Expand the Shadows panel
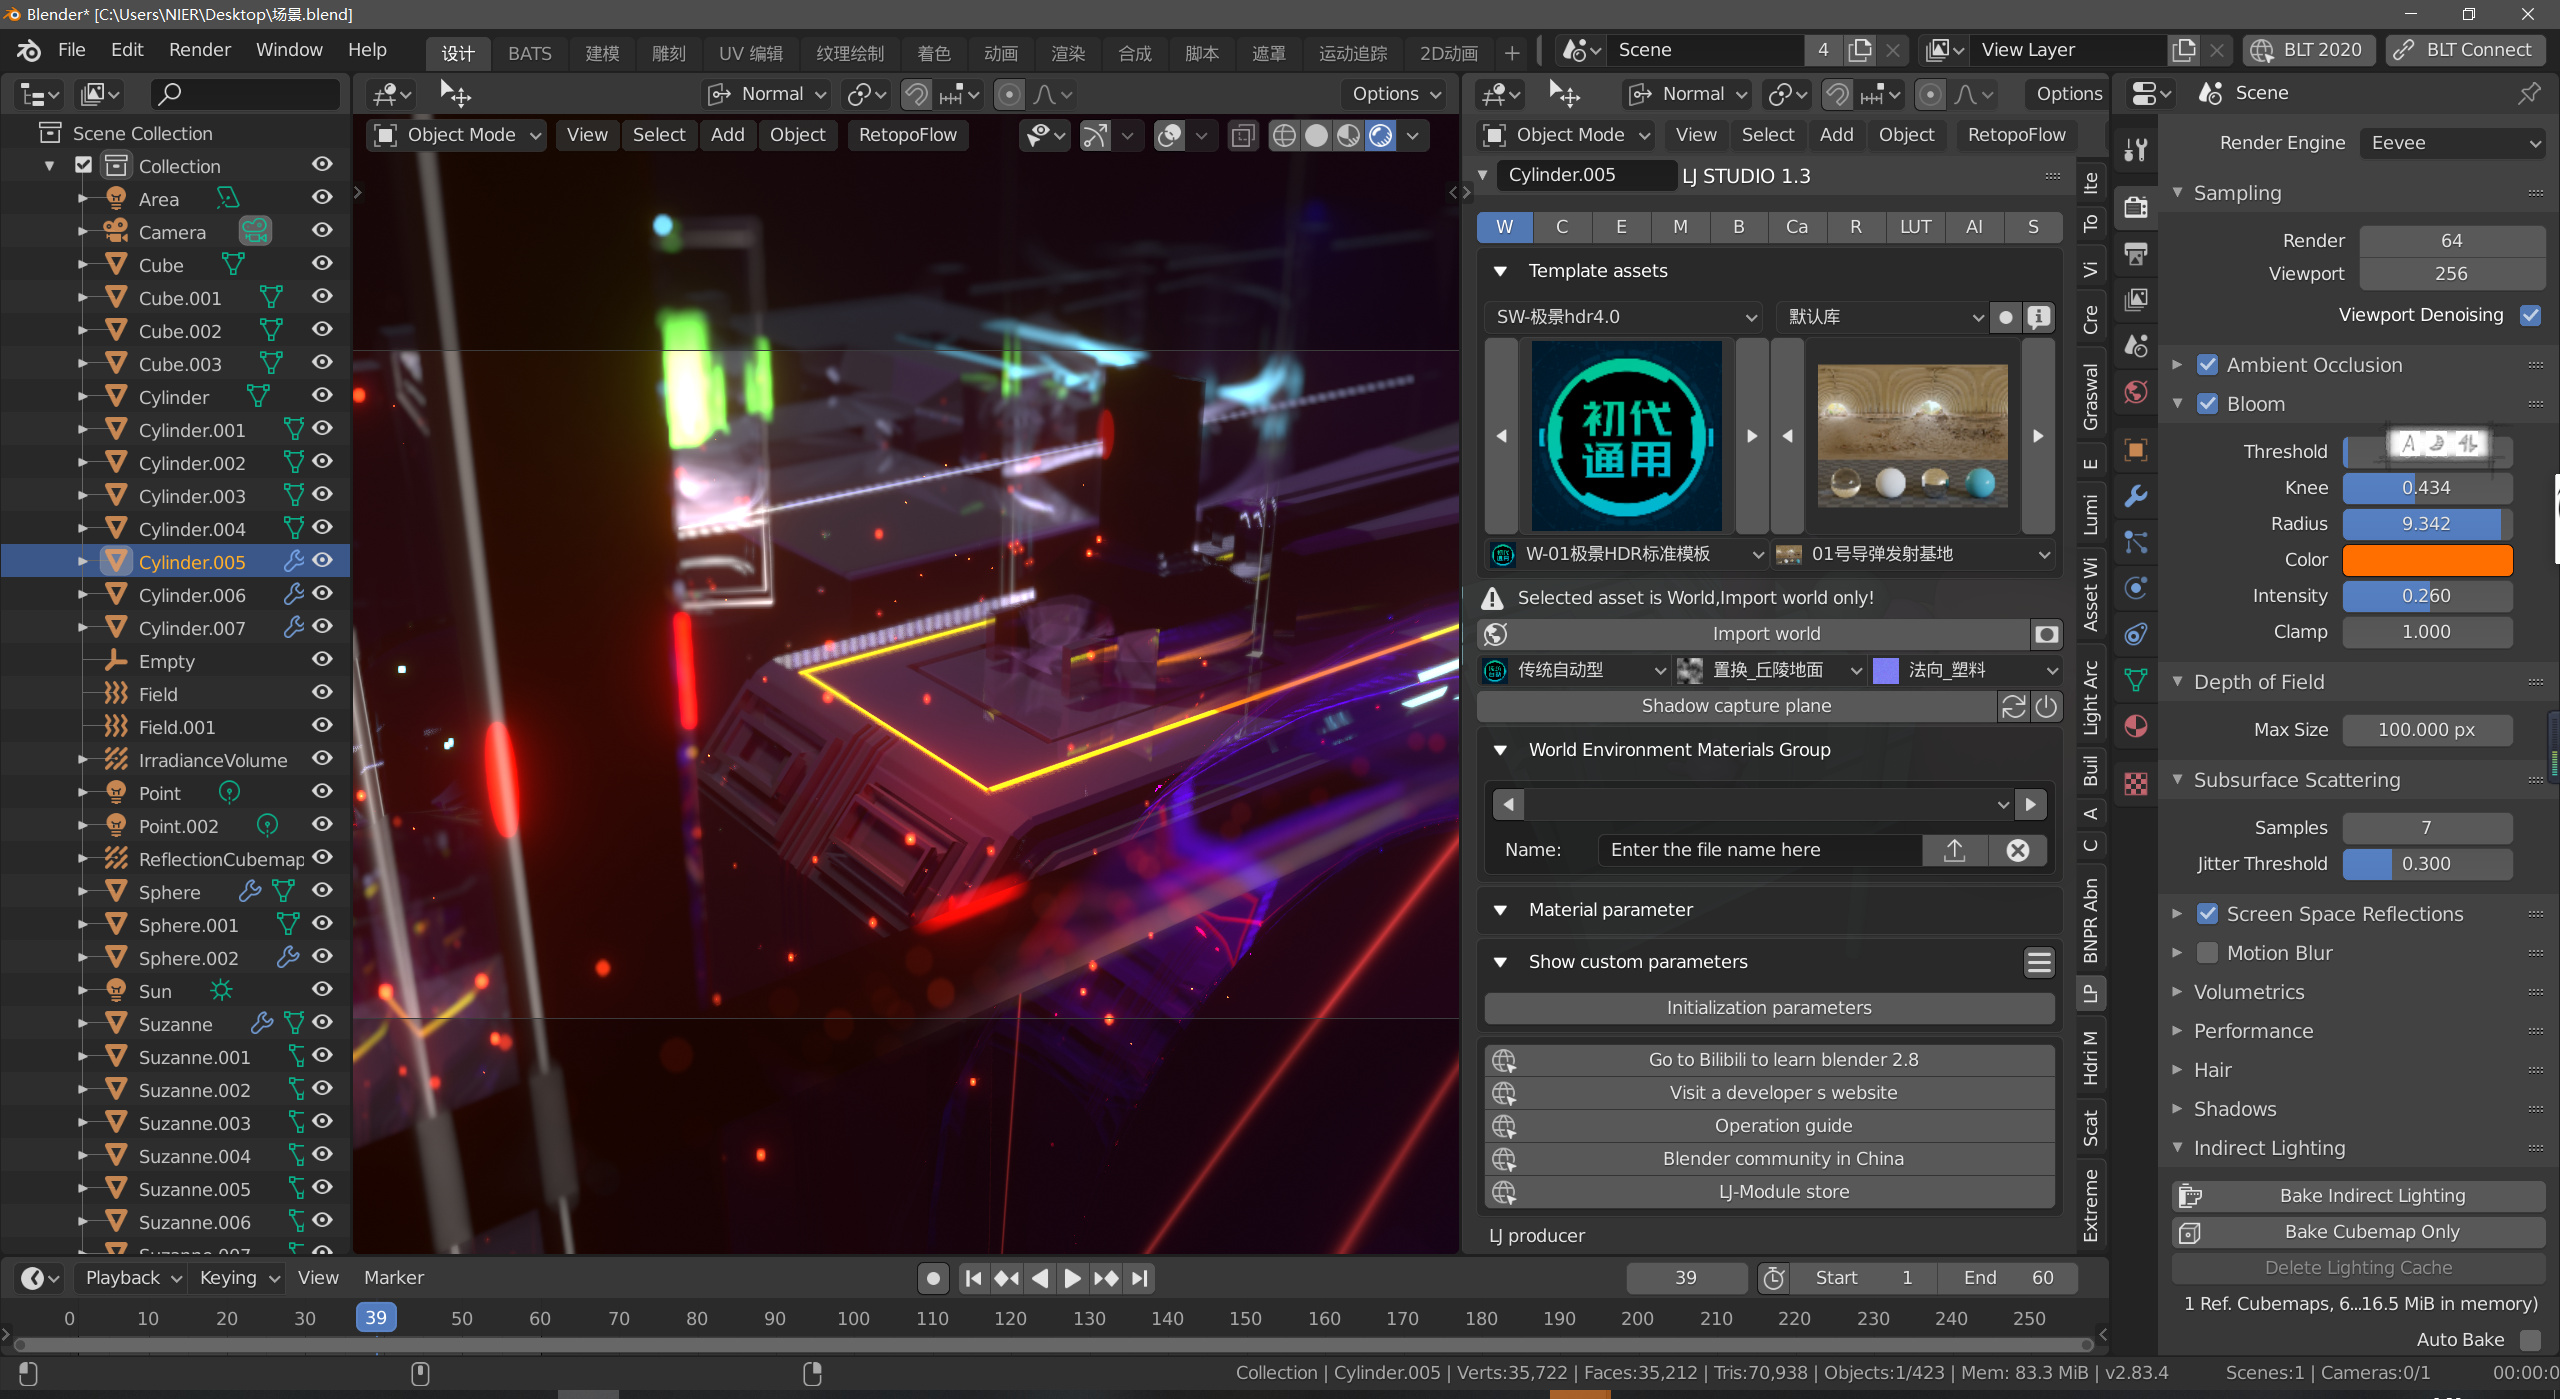2560x1399 pixels. pos(2234,1109)
